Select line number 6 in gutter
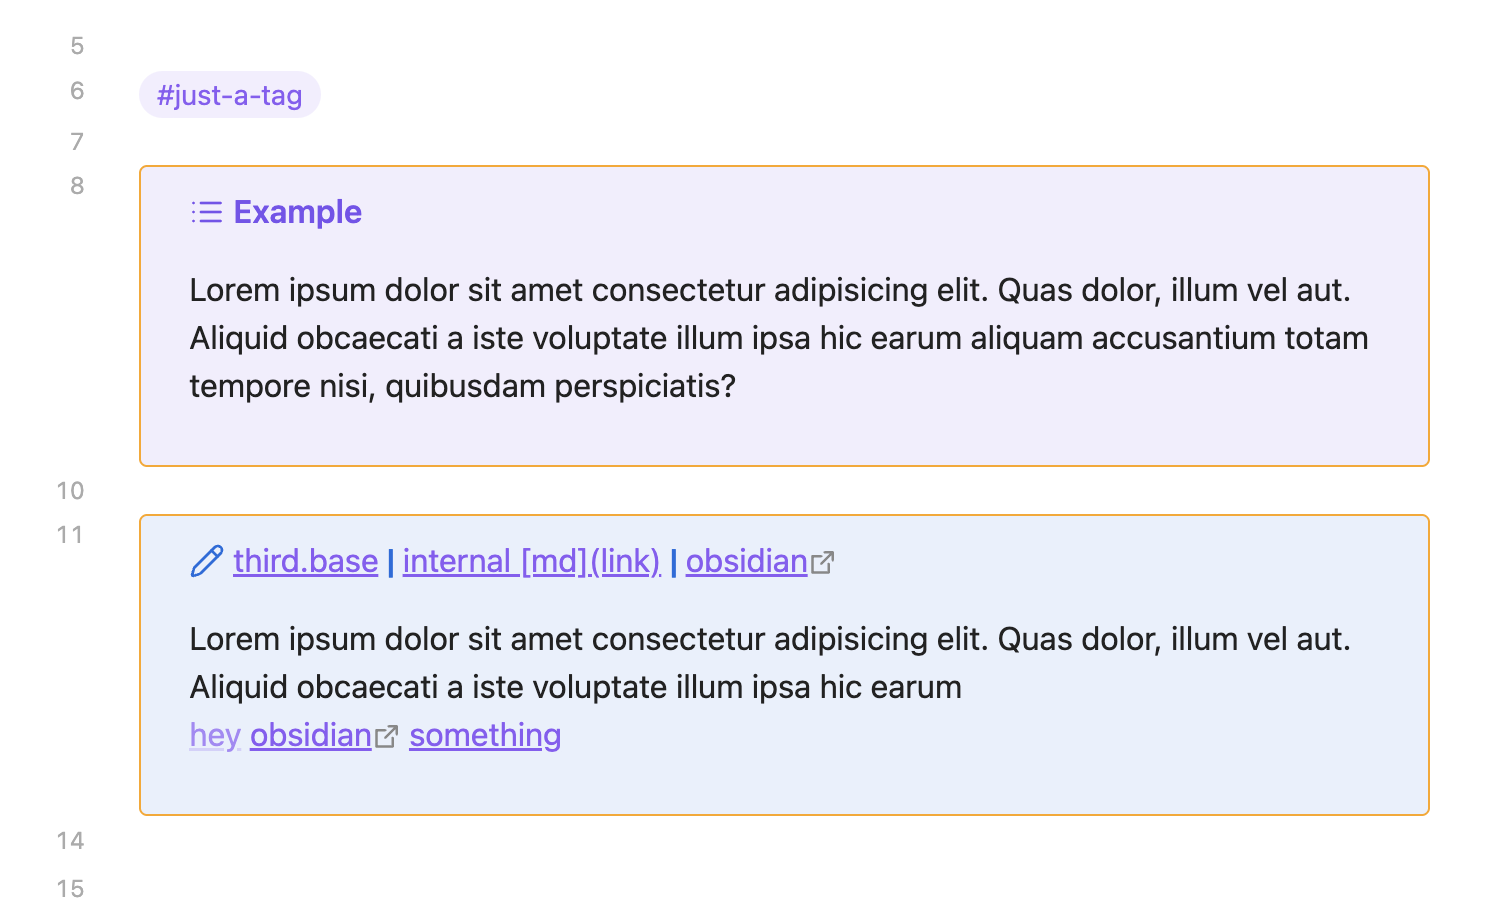1488x916 pixels. coord(77,91)
